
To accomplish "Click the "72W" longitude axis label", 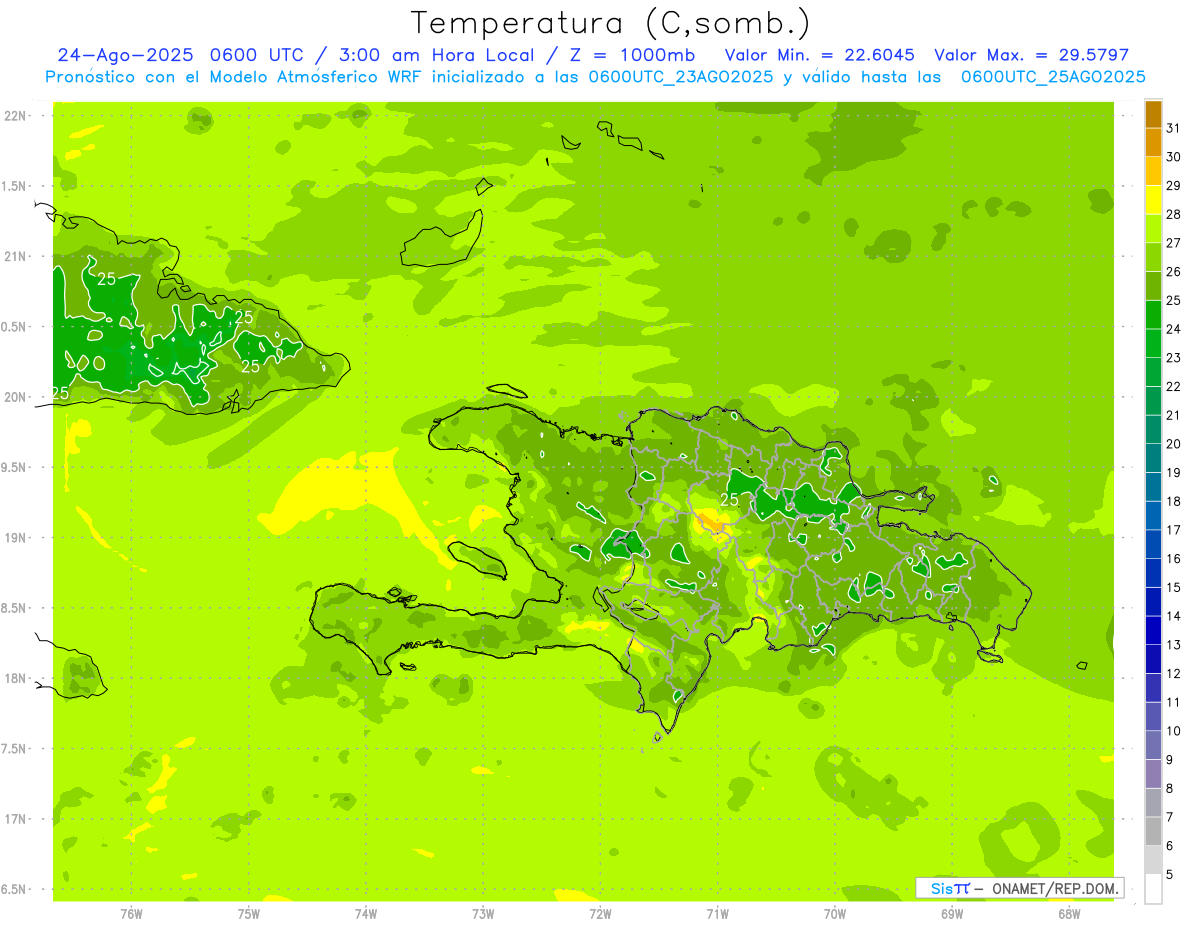I will [x=600, y=913].
